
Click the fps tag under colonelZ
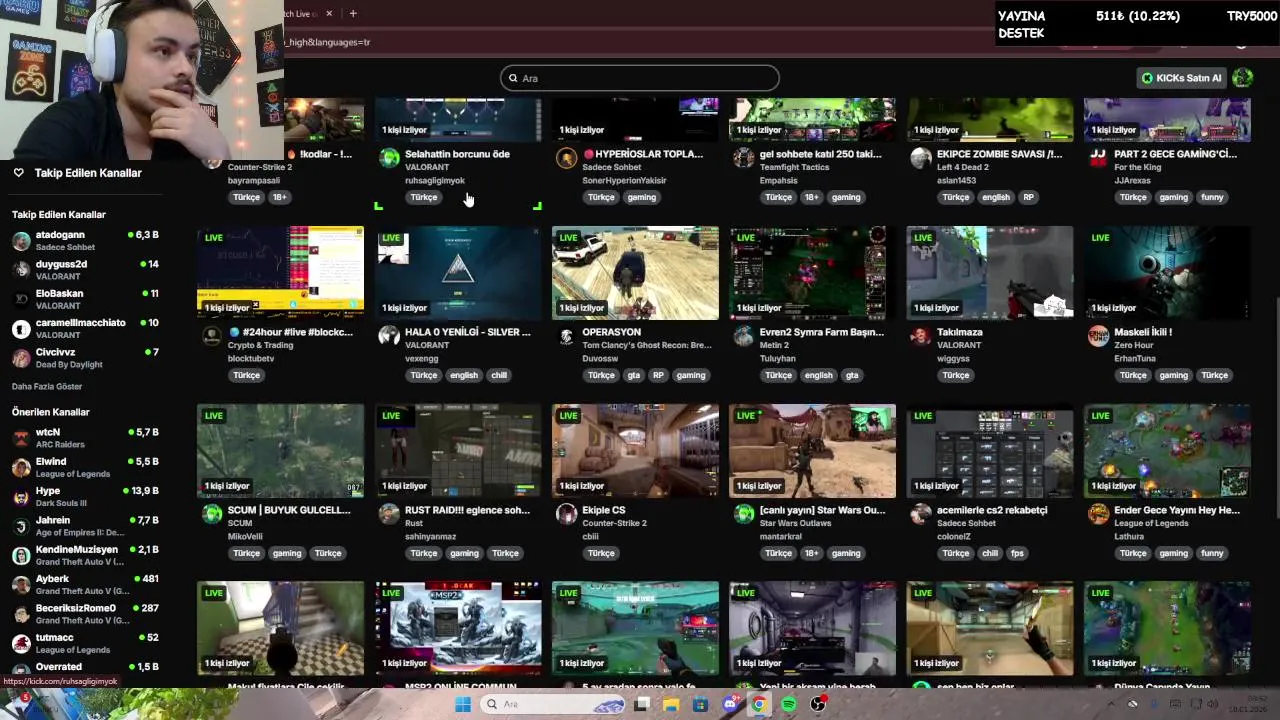[1018, 553]
